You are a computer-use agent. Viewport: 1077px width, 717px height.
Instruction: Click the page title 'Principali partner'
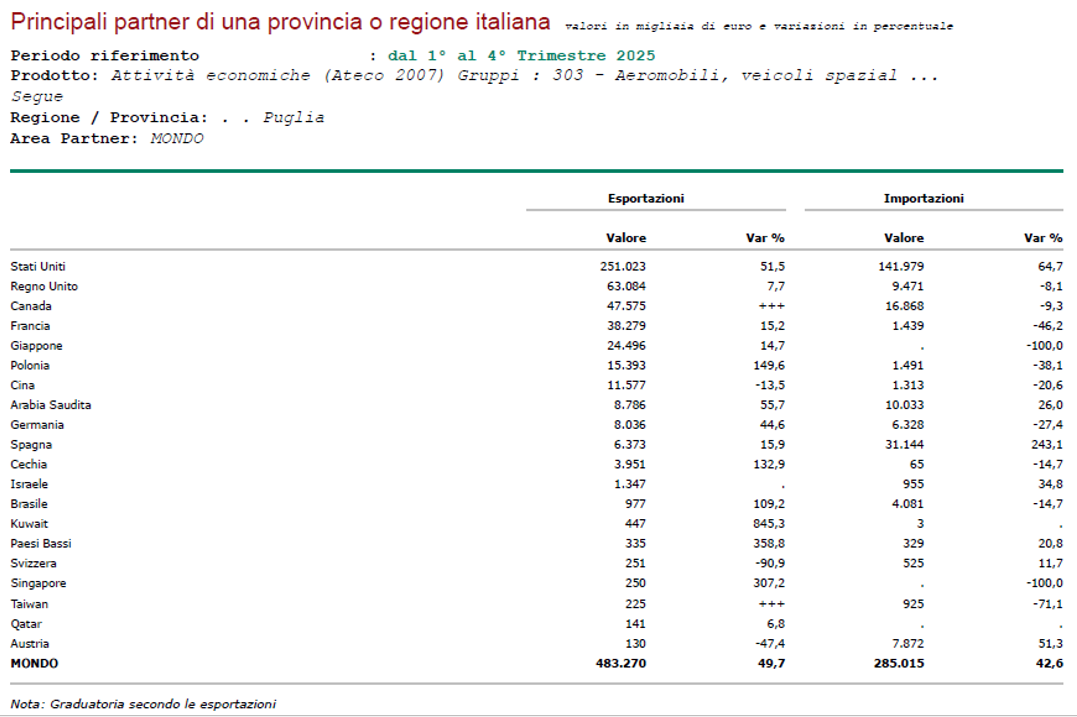click(x=280, y=22)
